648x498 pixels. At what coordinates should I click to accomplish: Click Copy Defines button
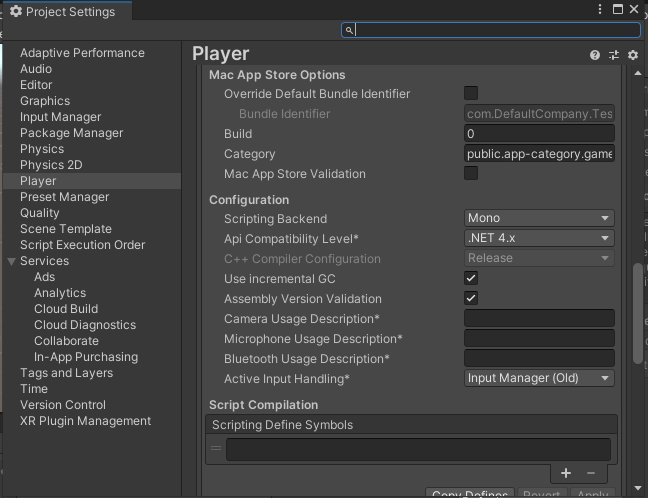click(x=470, y=492)
